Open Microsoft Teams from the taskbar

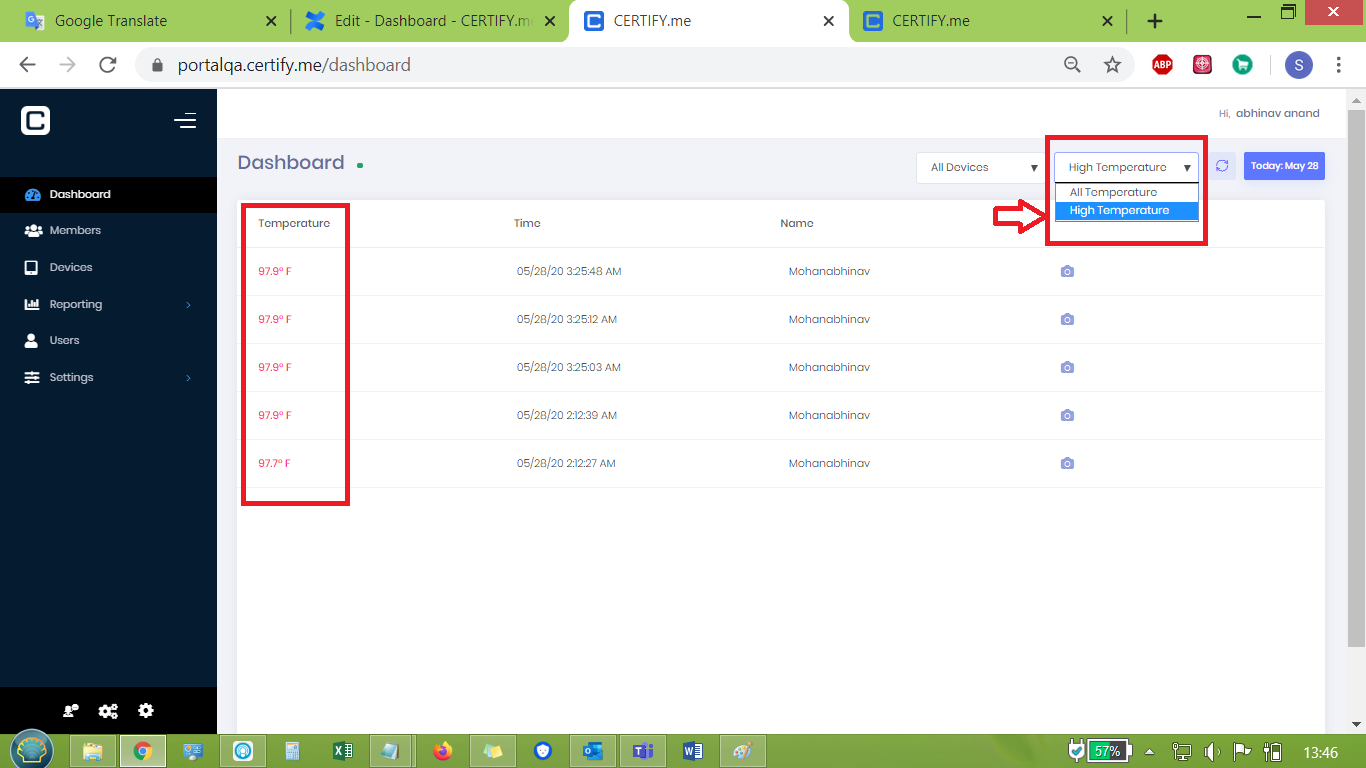pyautogui.click(x=643, y=751)
